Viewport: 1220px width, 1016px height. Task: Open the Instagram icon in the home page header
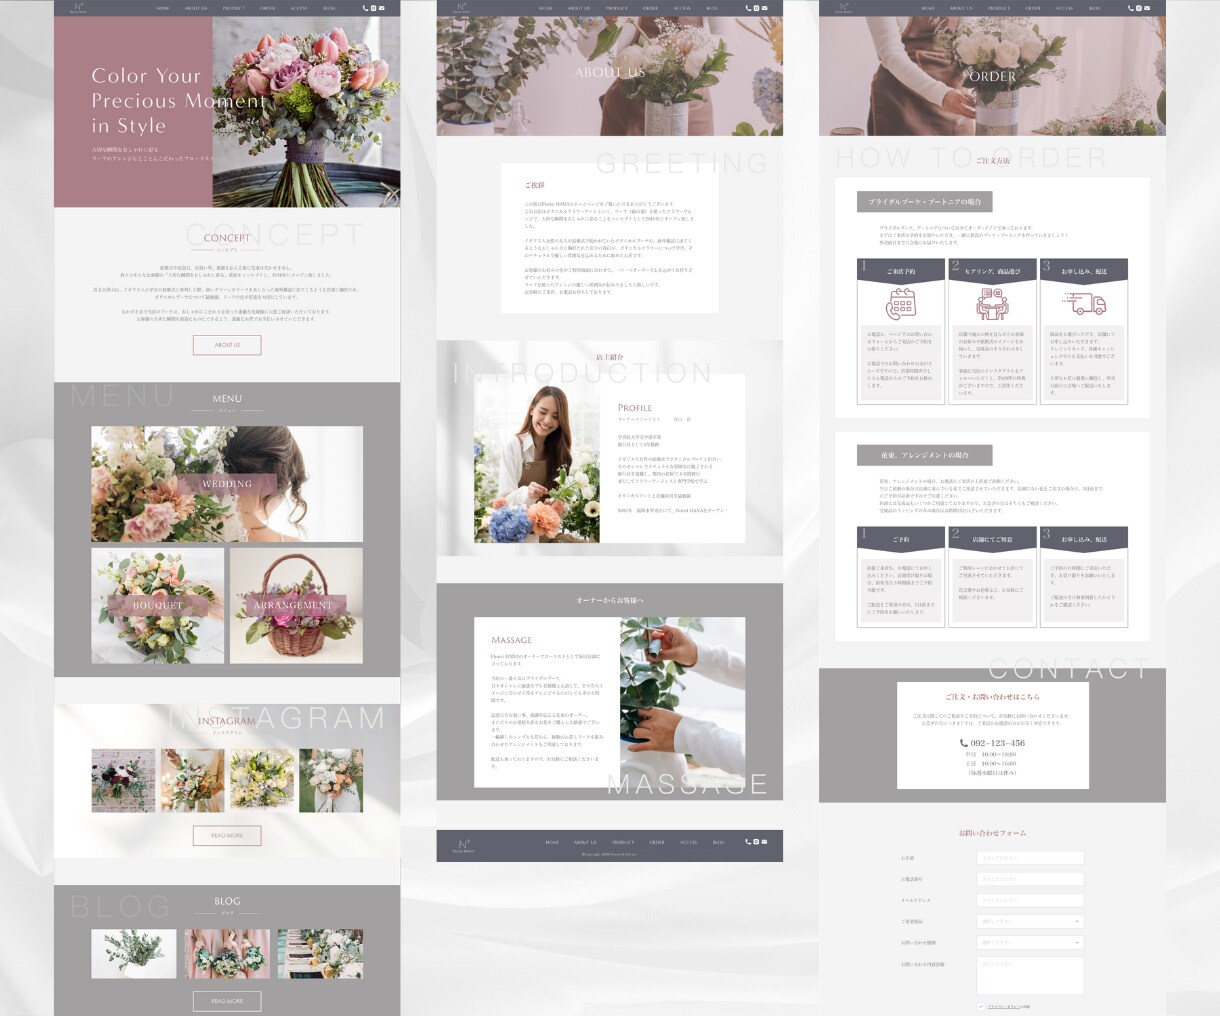click(373, 8)
